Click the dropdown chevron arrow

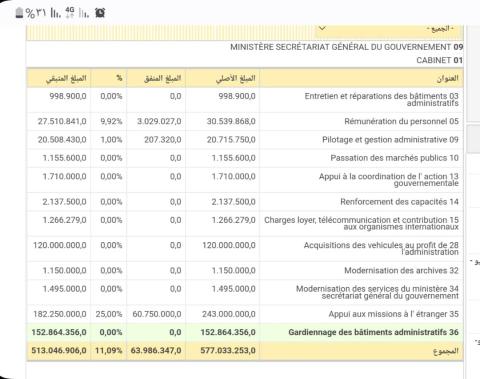322,28
